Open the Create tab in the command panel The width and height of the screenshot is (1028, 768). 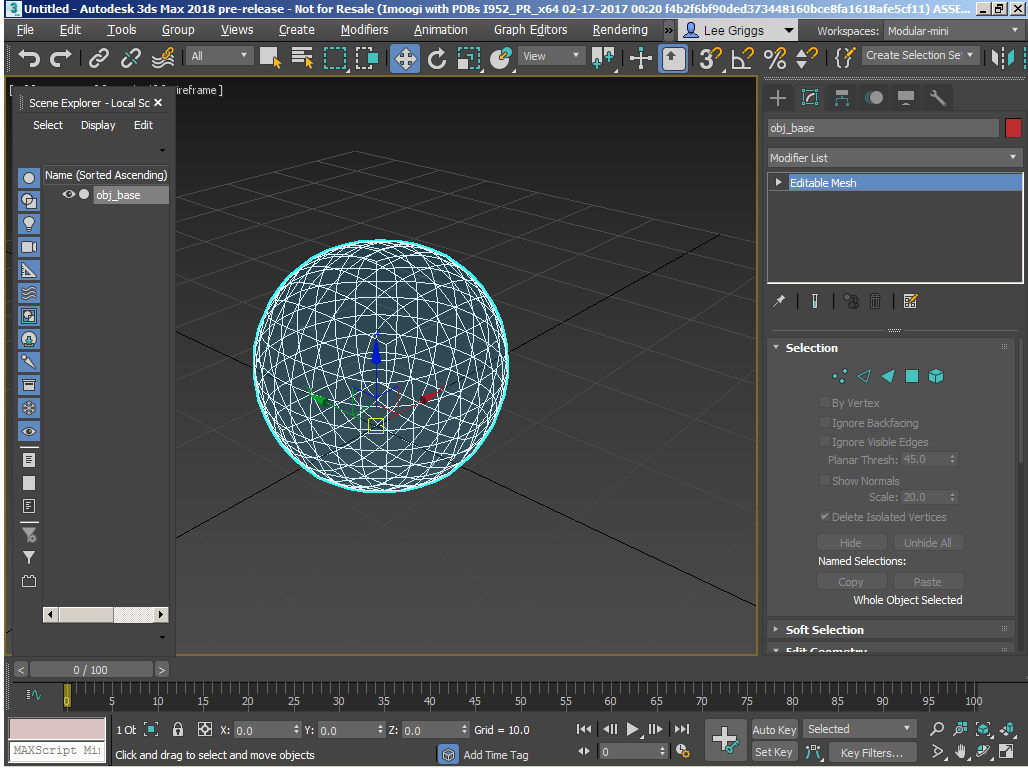click(777, 97)
